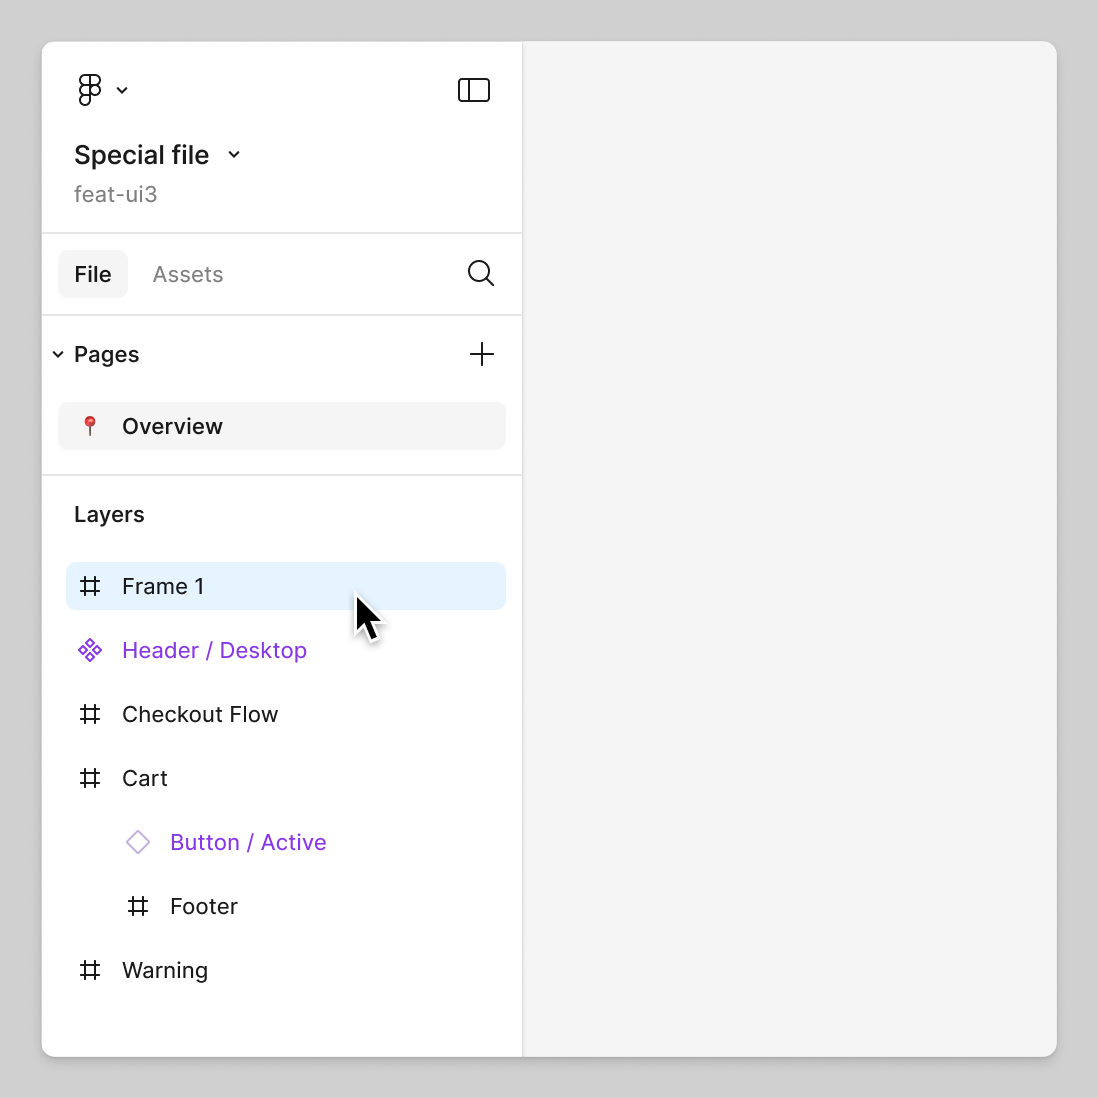This screenshot has height=1098, width=1098.
Task: Click the empty canvas area
Action: click(x=789, y=548)
